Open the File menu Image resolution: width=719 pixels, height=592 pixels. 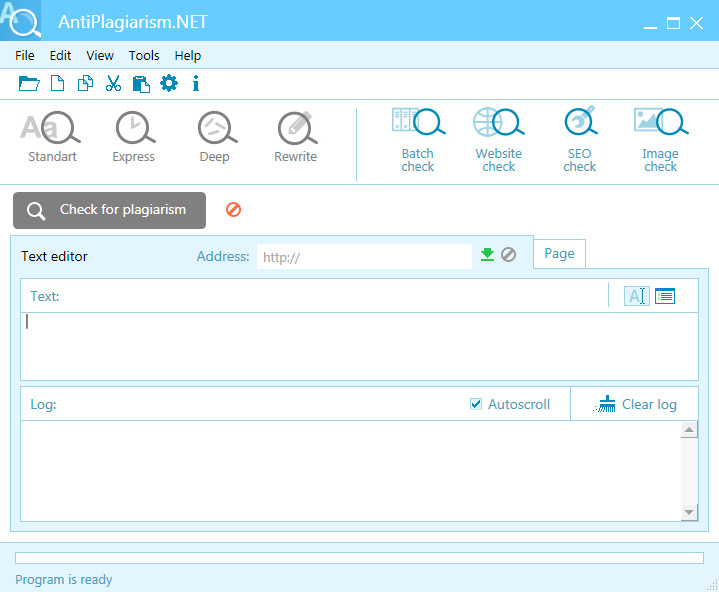tap(25, 55)
